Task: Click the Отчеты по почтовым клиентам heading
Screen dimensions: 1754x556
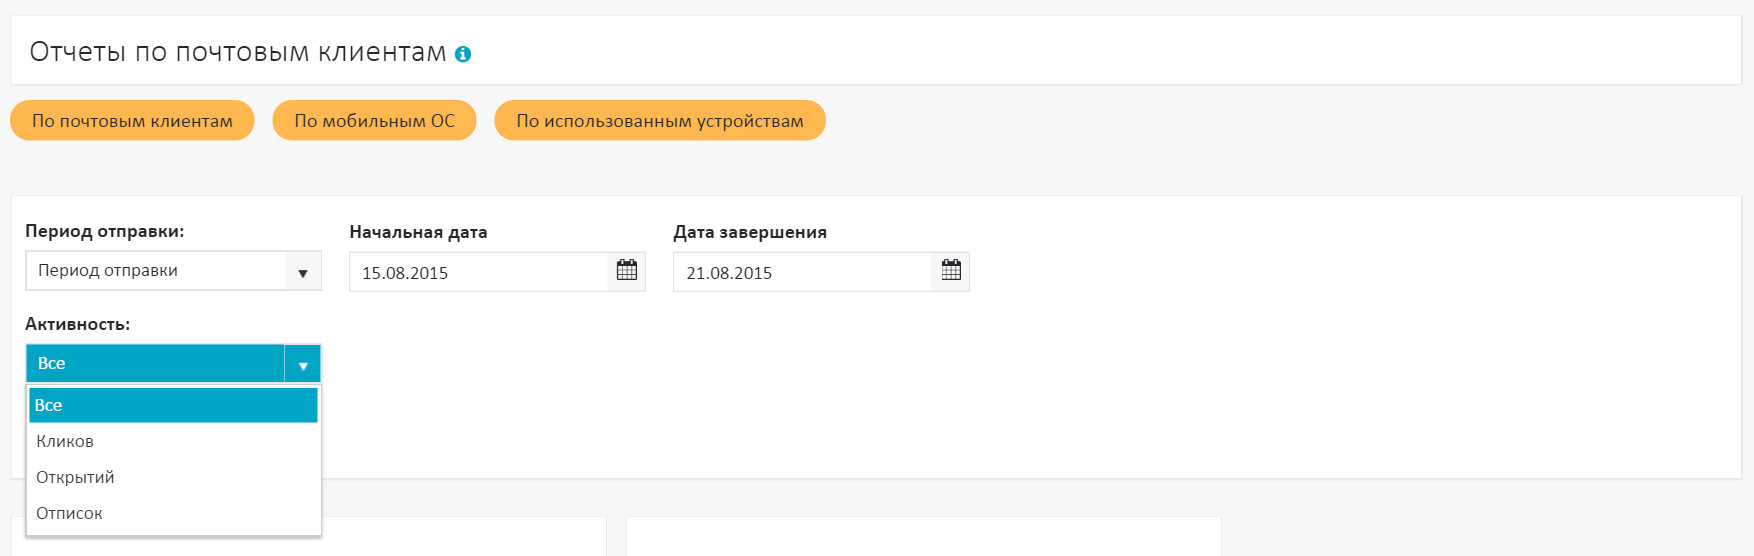Action: tap(238, 52)
